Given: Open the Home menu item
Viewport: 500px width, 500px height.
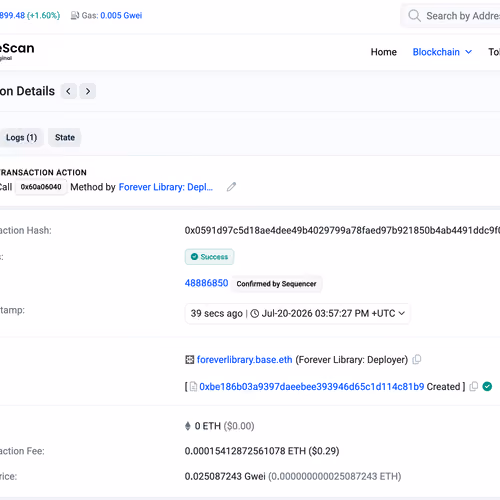Looking at the screenshot, I should coord(384,52).
